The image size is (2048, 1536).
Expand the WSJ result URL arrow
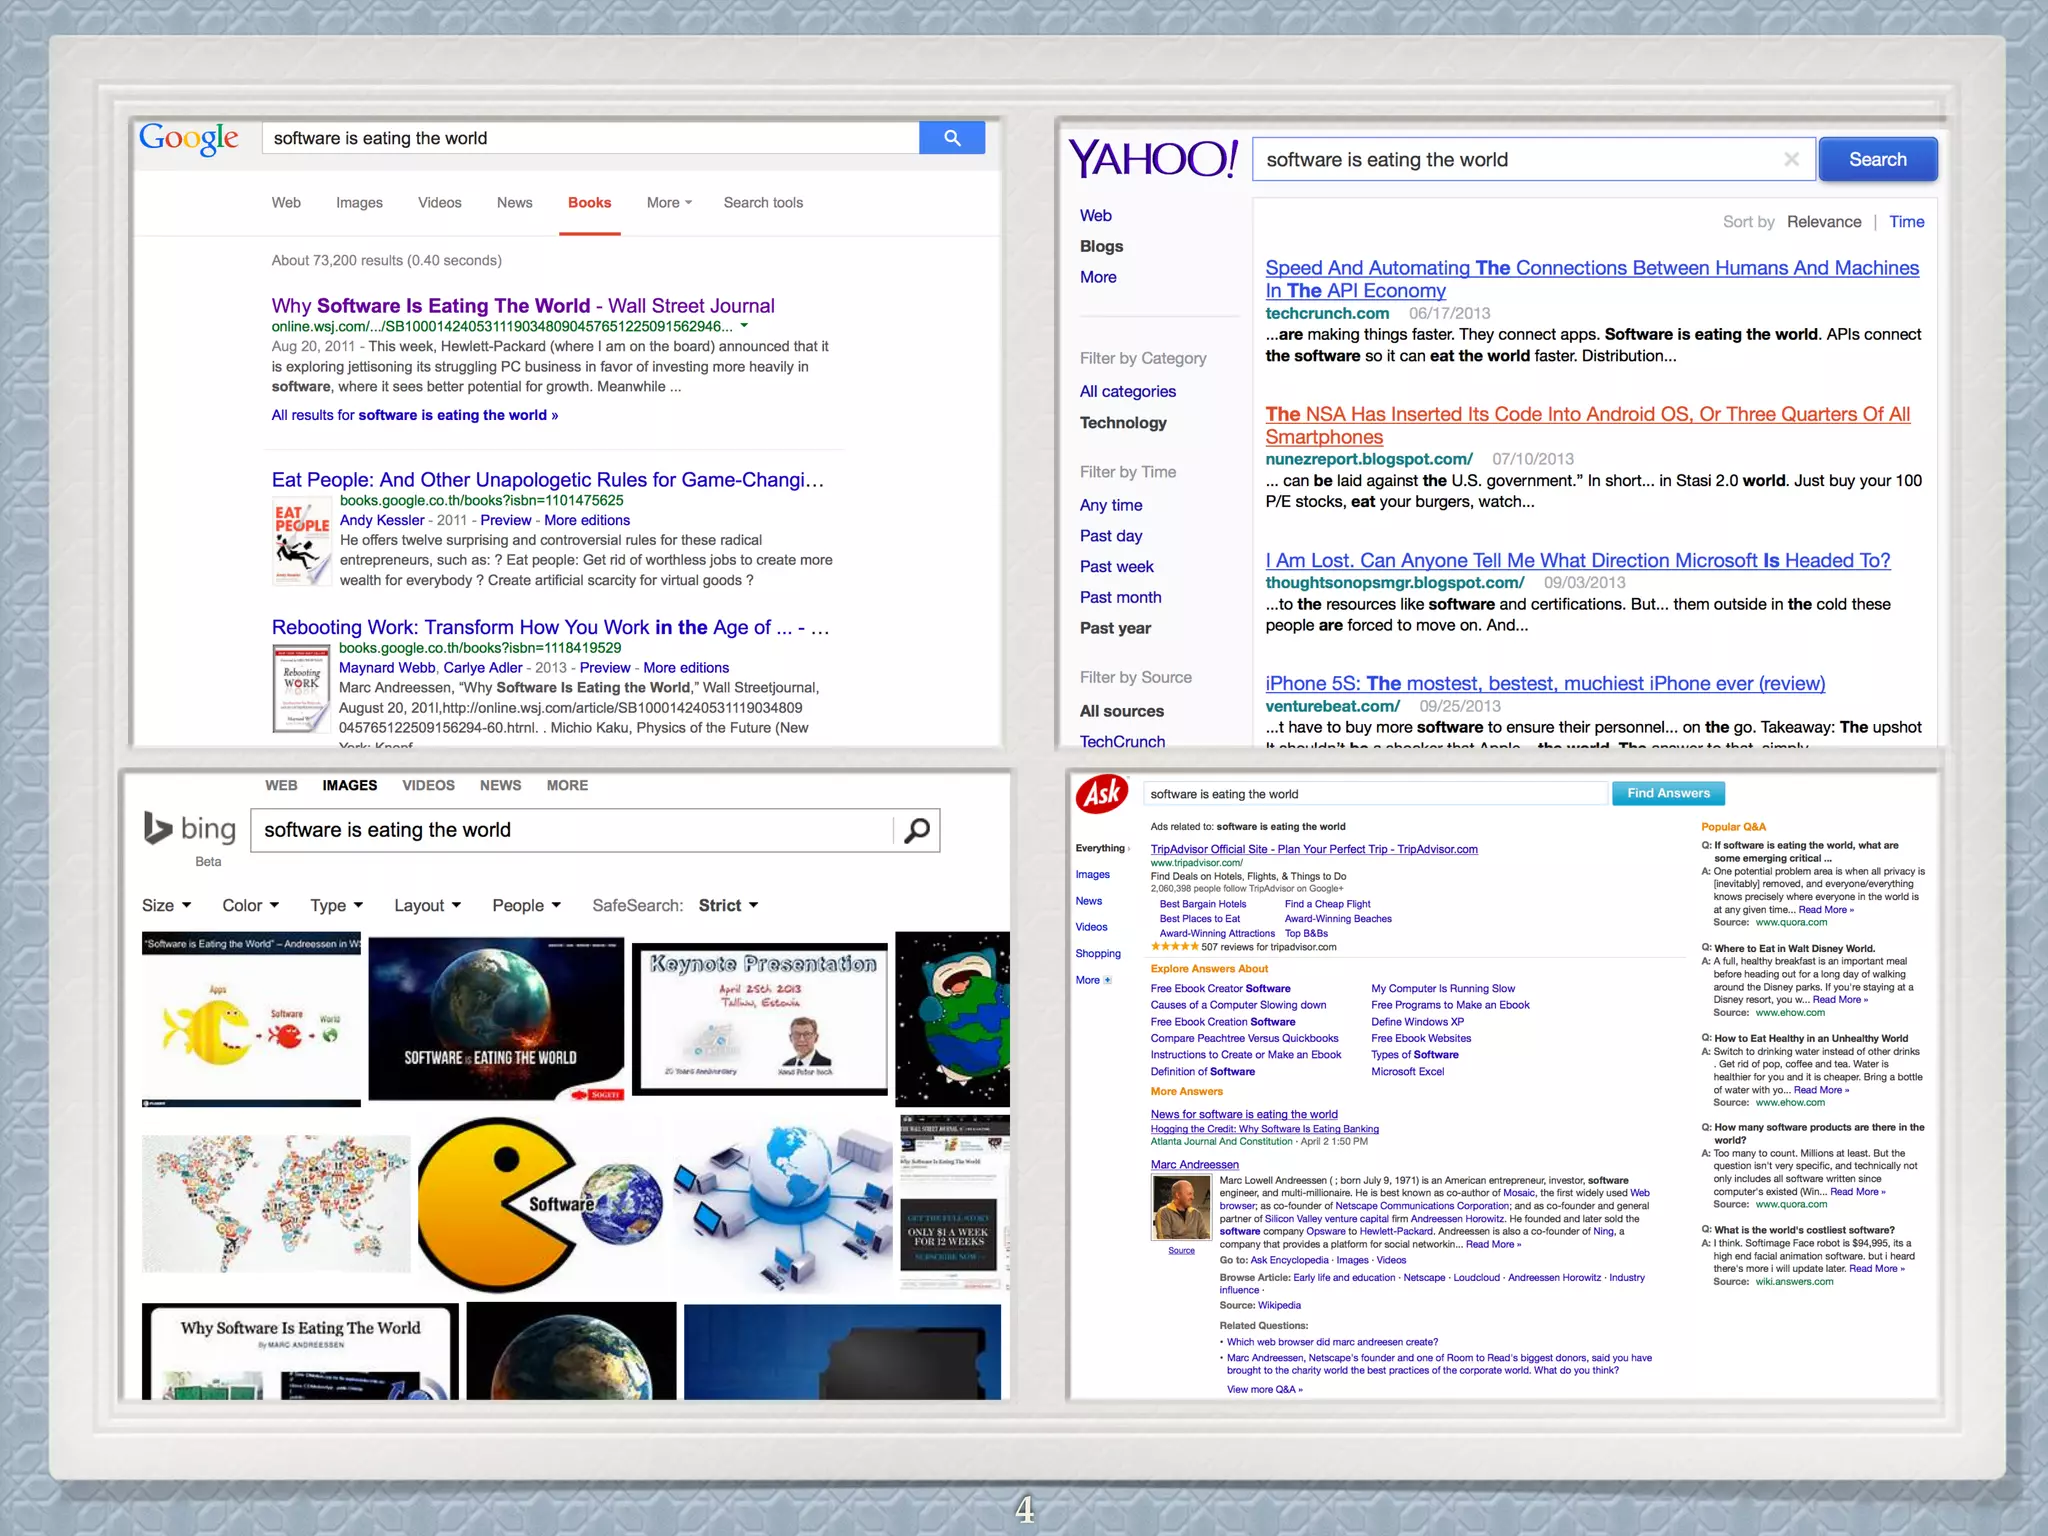(x=744, y=326)
